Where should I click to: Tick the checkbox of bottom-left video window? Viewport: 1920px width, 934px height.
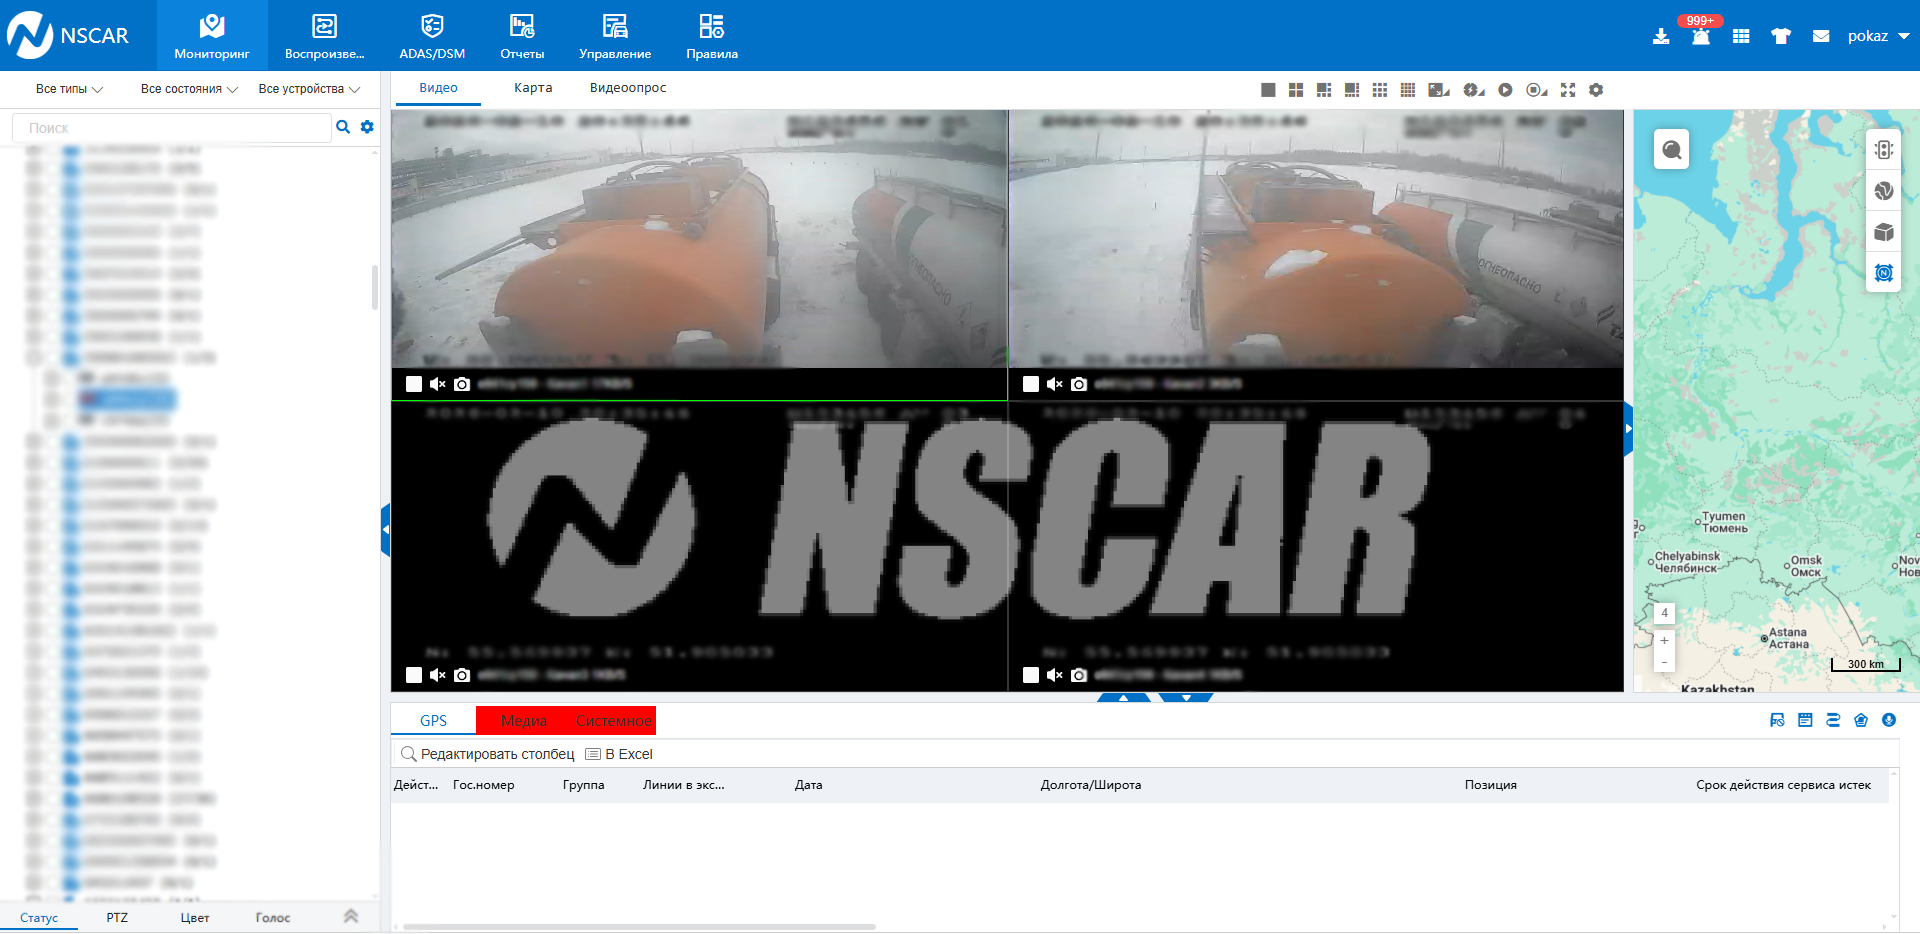point(414,675)
